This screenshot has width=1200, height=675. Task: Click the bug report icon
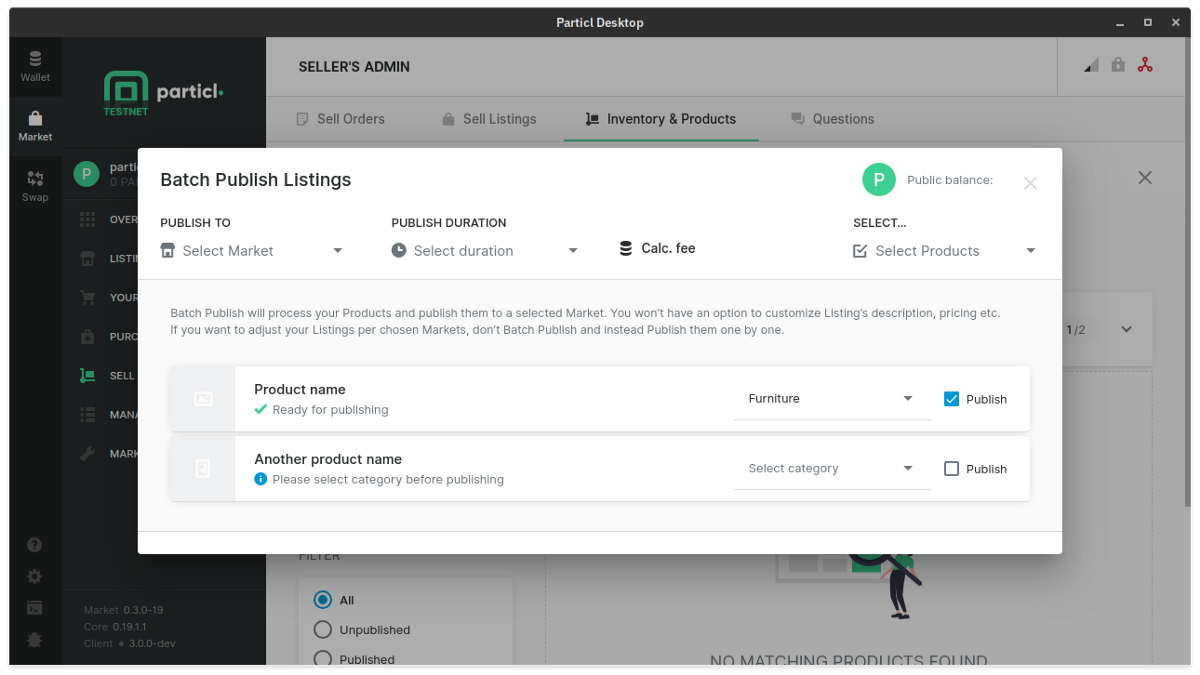click(x=35, y=639)
